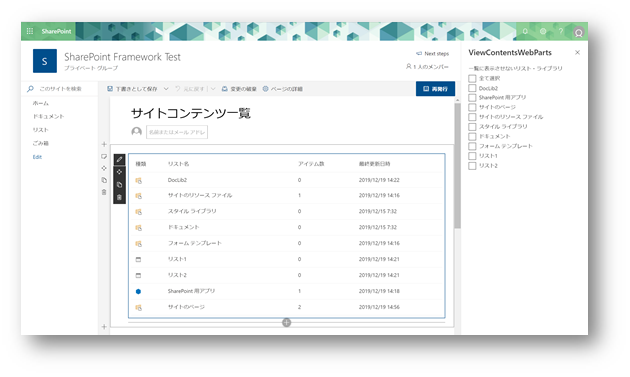Open the notifications bell icon

coord(525,31)
